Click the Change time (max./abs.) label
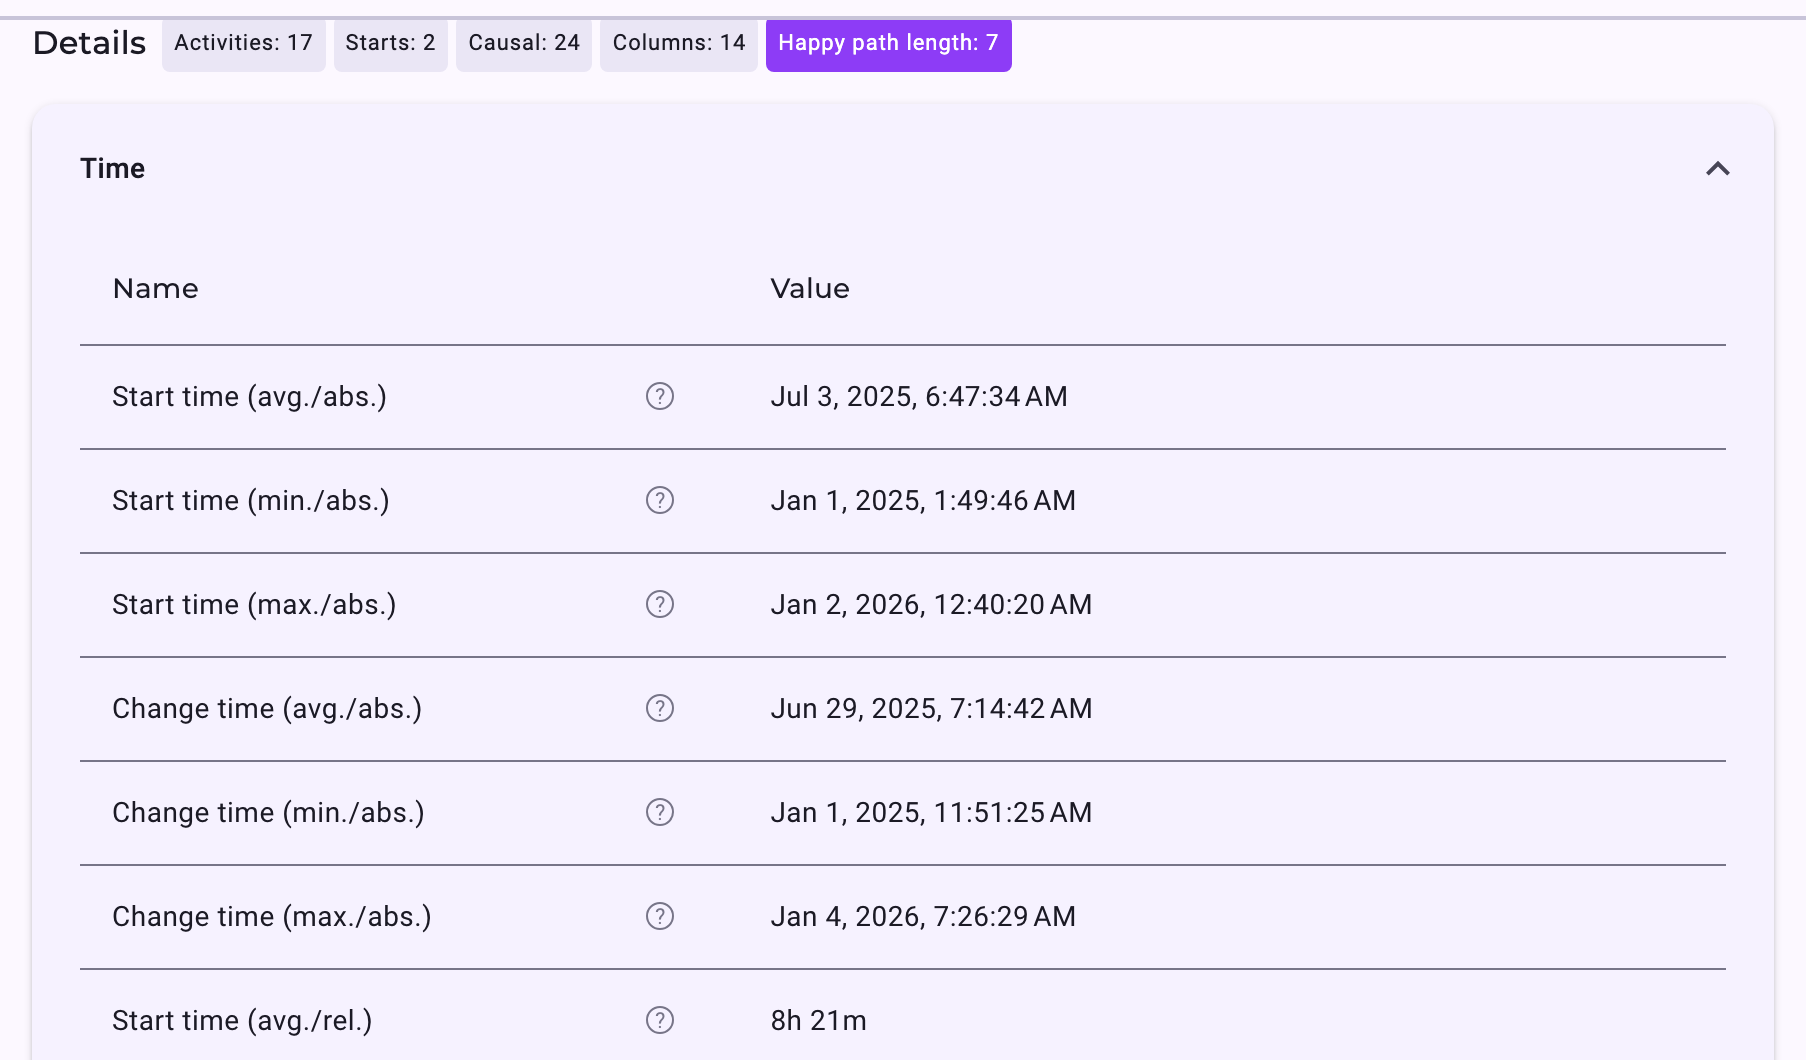 point(272,917)
